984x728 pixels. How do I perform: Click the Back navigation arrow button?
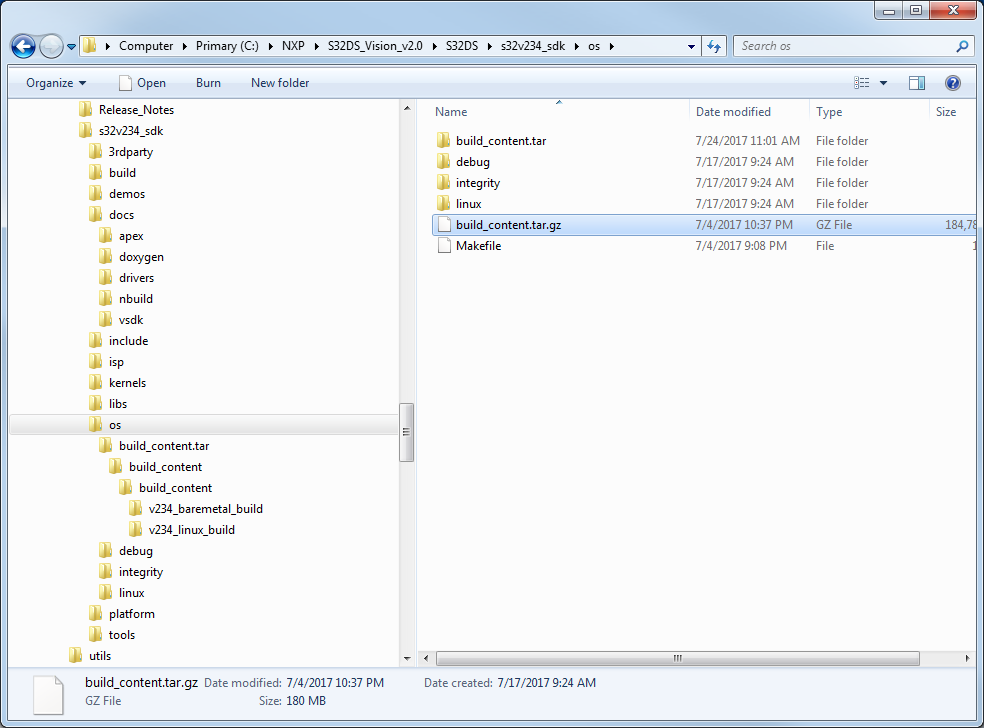click(x=23, y=46)
